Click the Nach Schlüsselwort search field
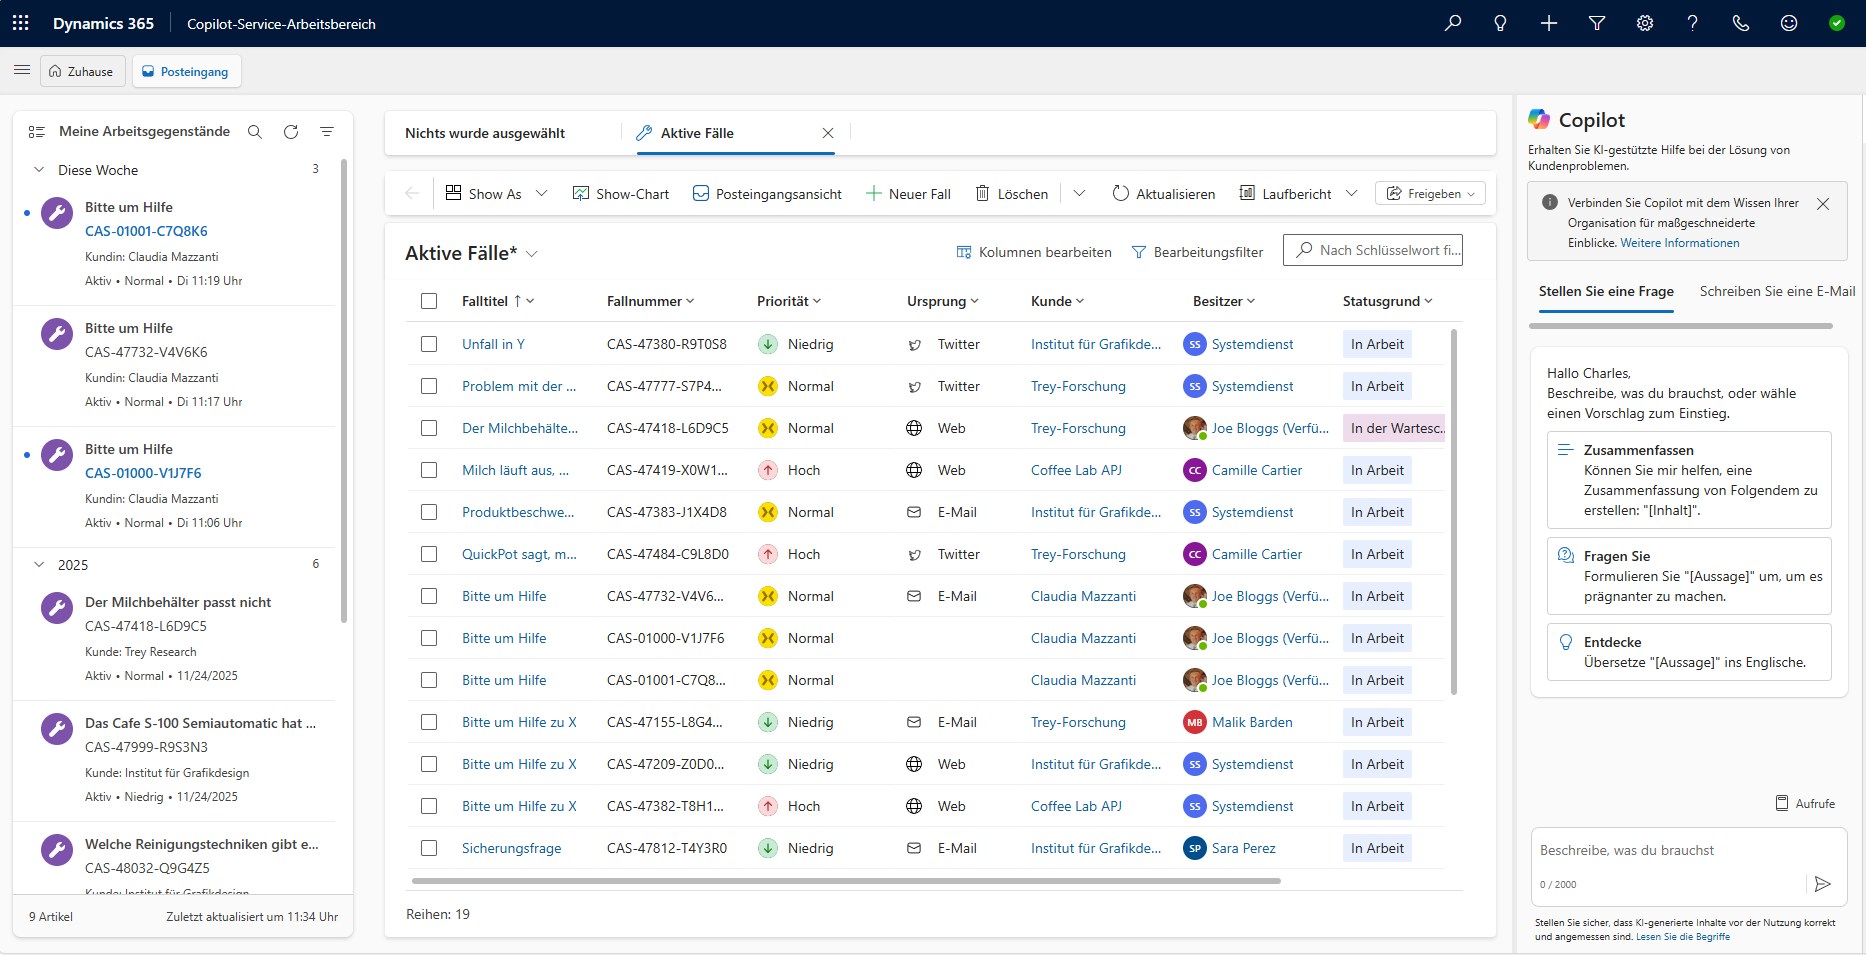1866x955 pixels. [x=1382, y=250]
